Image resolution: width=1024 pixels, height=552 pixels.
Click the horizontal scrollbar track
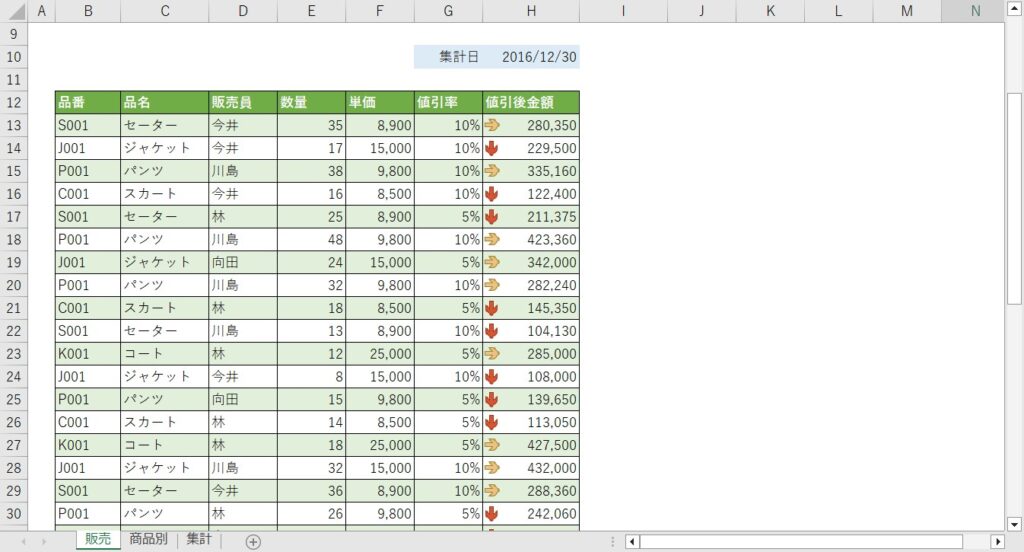(800, 541)
